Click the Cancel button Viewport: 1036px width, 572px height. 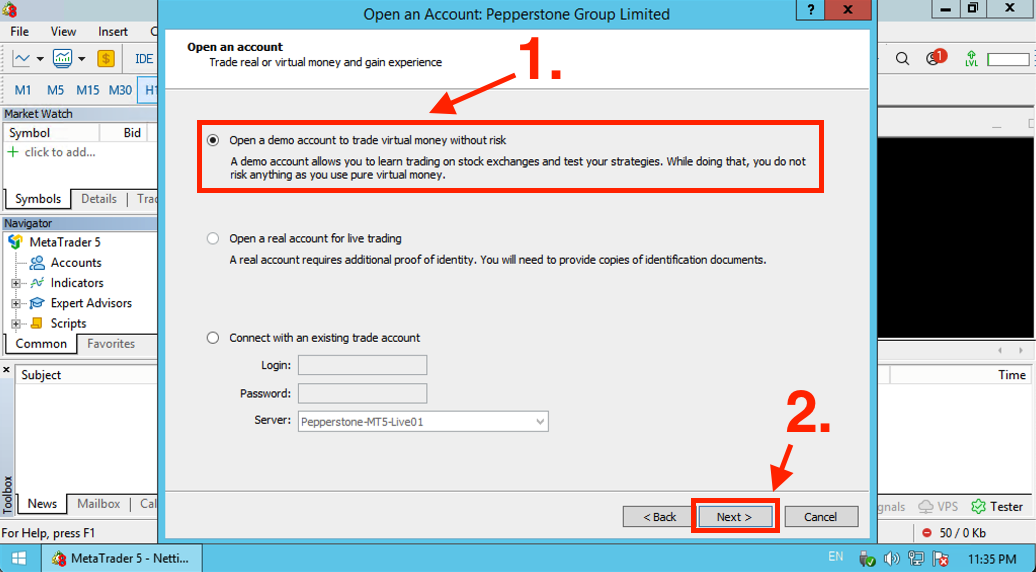point(821,517)
